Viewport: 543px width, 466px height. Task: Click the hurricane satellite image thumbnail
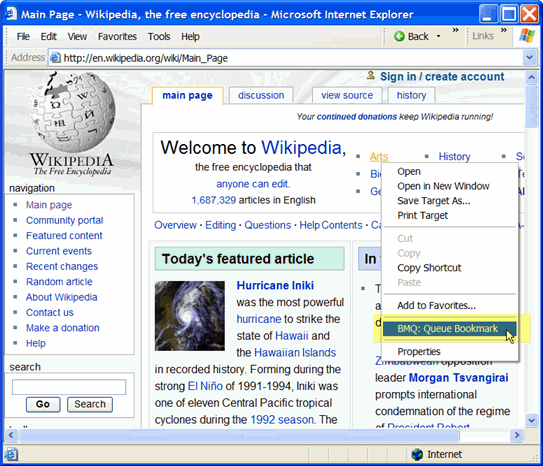[x=189, y=316]
